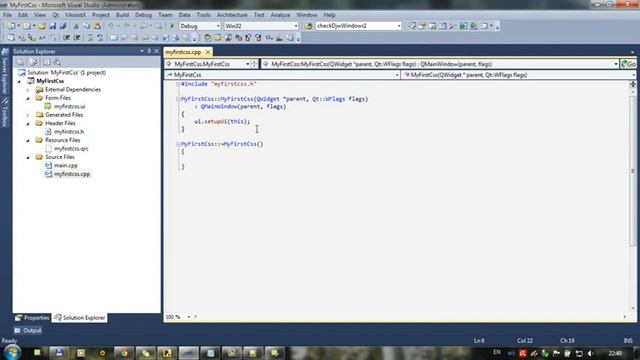Comment out selected lines icon
Screen dimensions: 640x360
click(x=90, y=38)
